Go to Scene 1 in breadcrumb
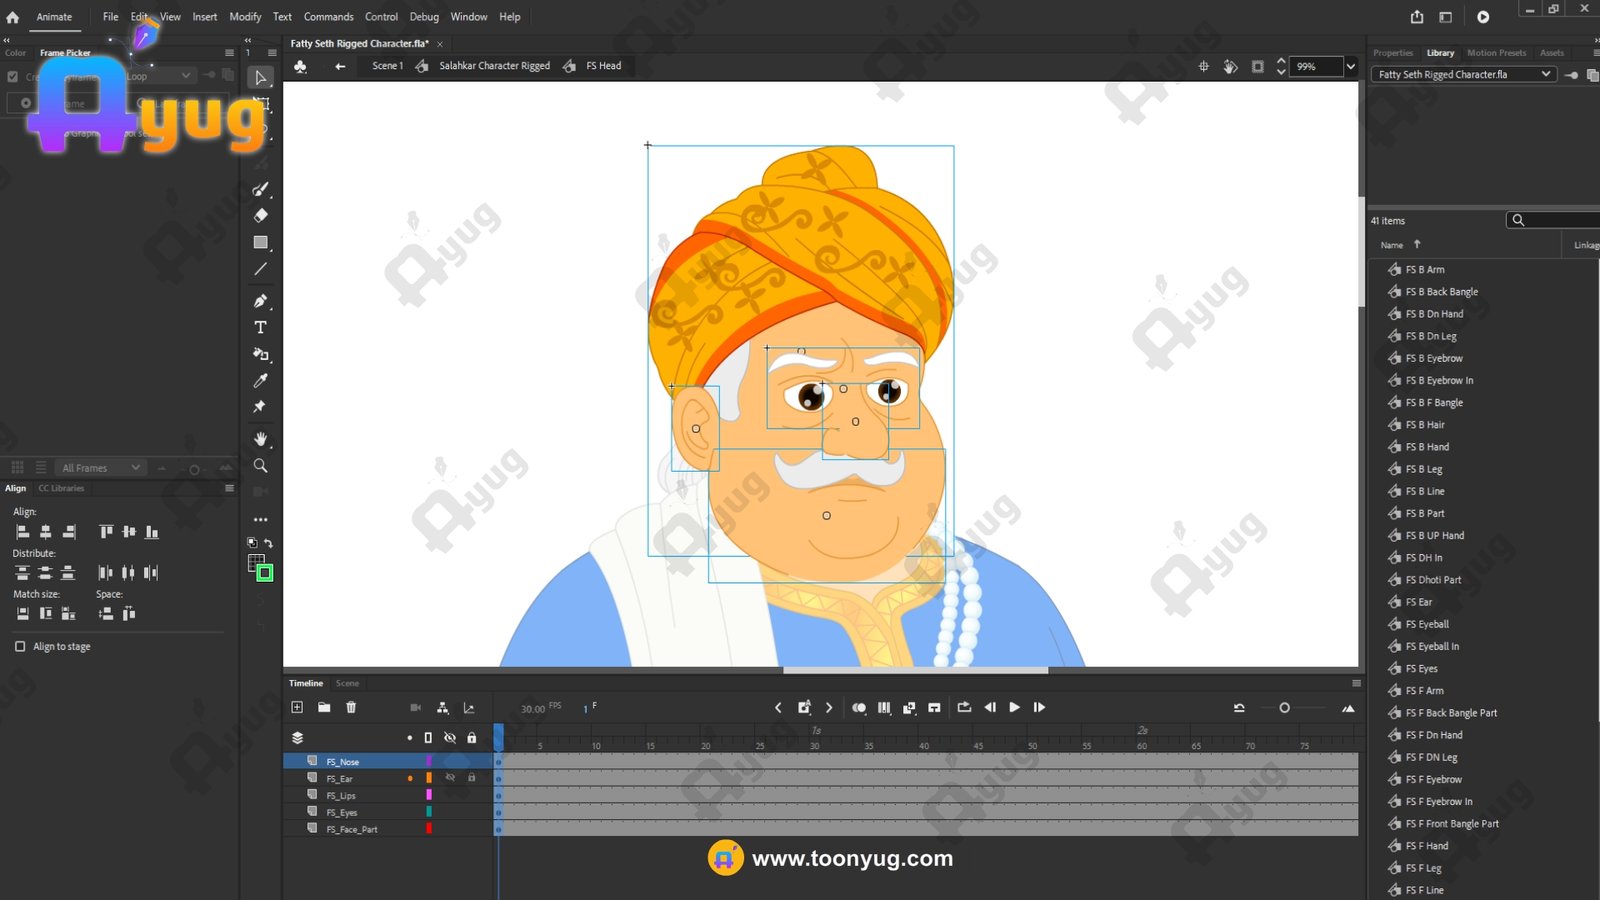Image resolution: width=1600 pixels, height=900 pixels. 388,66
